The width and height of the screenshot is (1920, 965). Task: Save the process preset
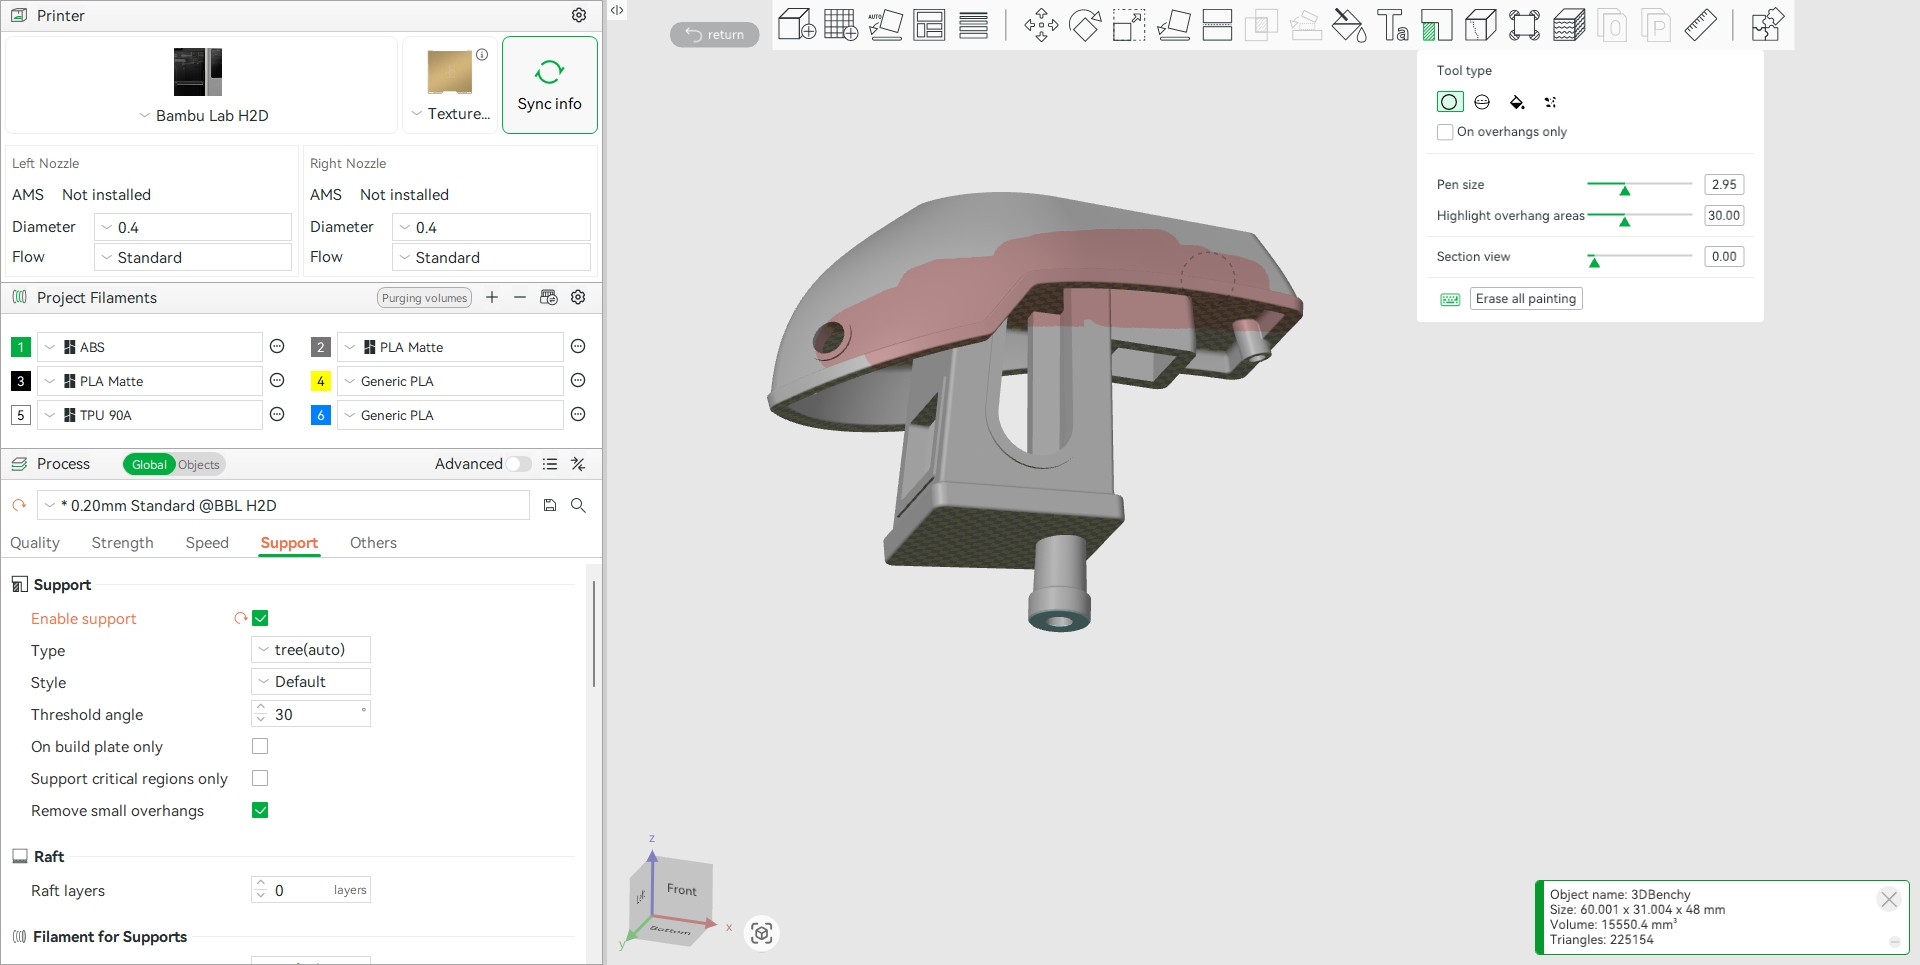point(550,505)
